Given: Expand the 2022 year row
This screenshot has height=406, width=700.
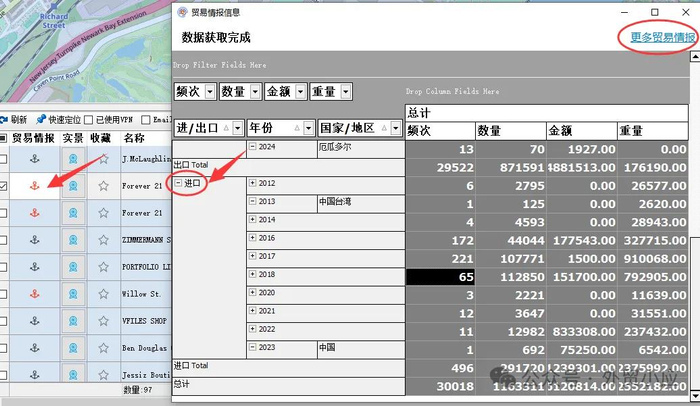Looking at the screenshot, I should pos(253,329).
